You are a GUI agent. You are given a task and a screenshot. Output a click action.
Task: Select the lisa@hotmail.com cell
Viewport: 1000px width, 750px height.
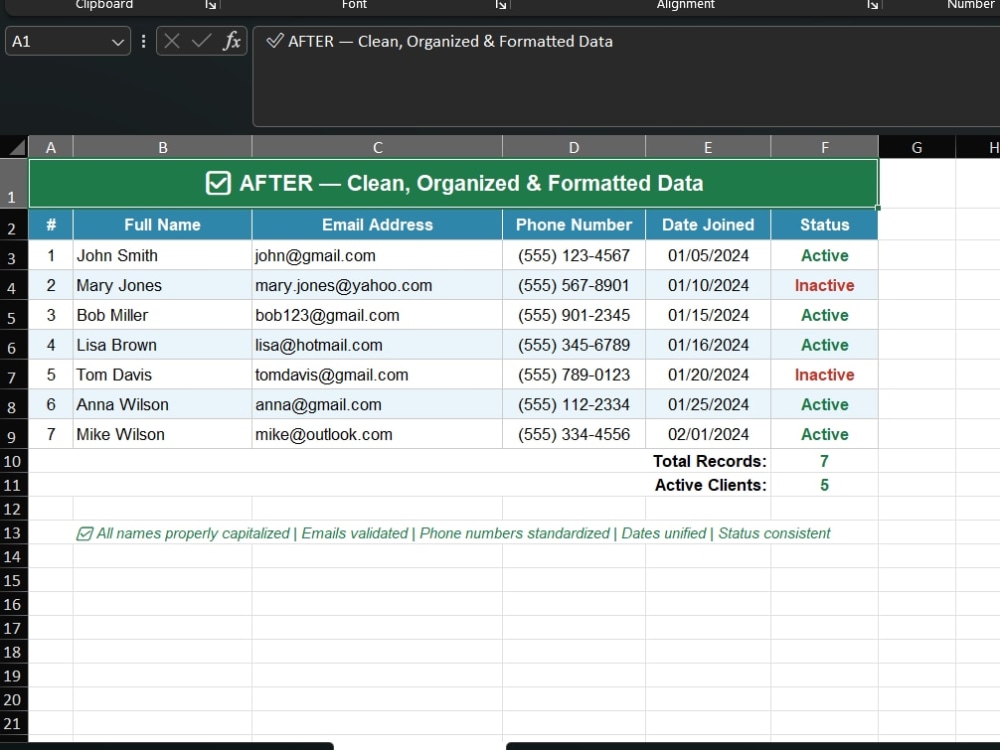[378, 345]
